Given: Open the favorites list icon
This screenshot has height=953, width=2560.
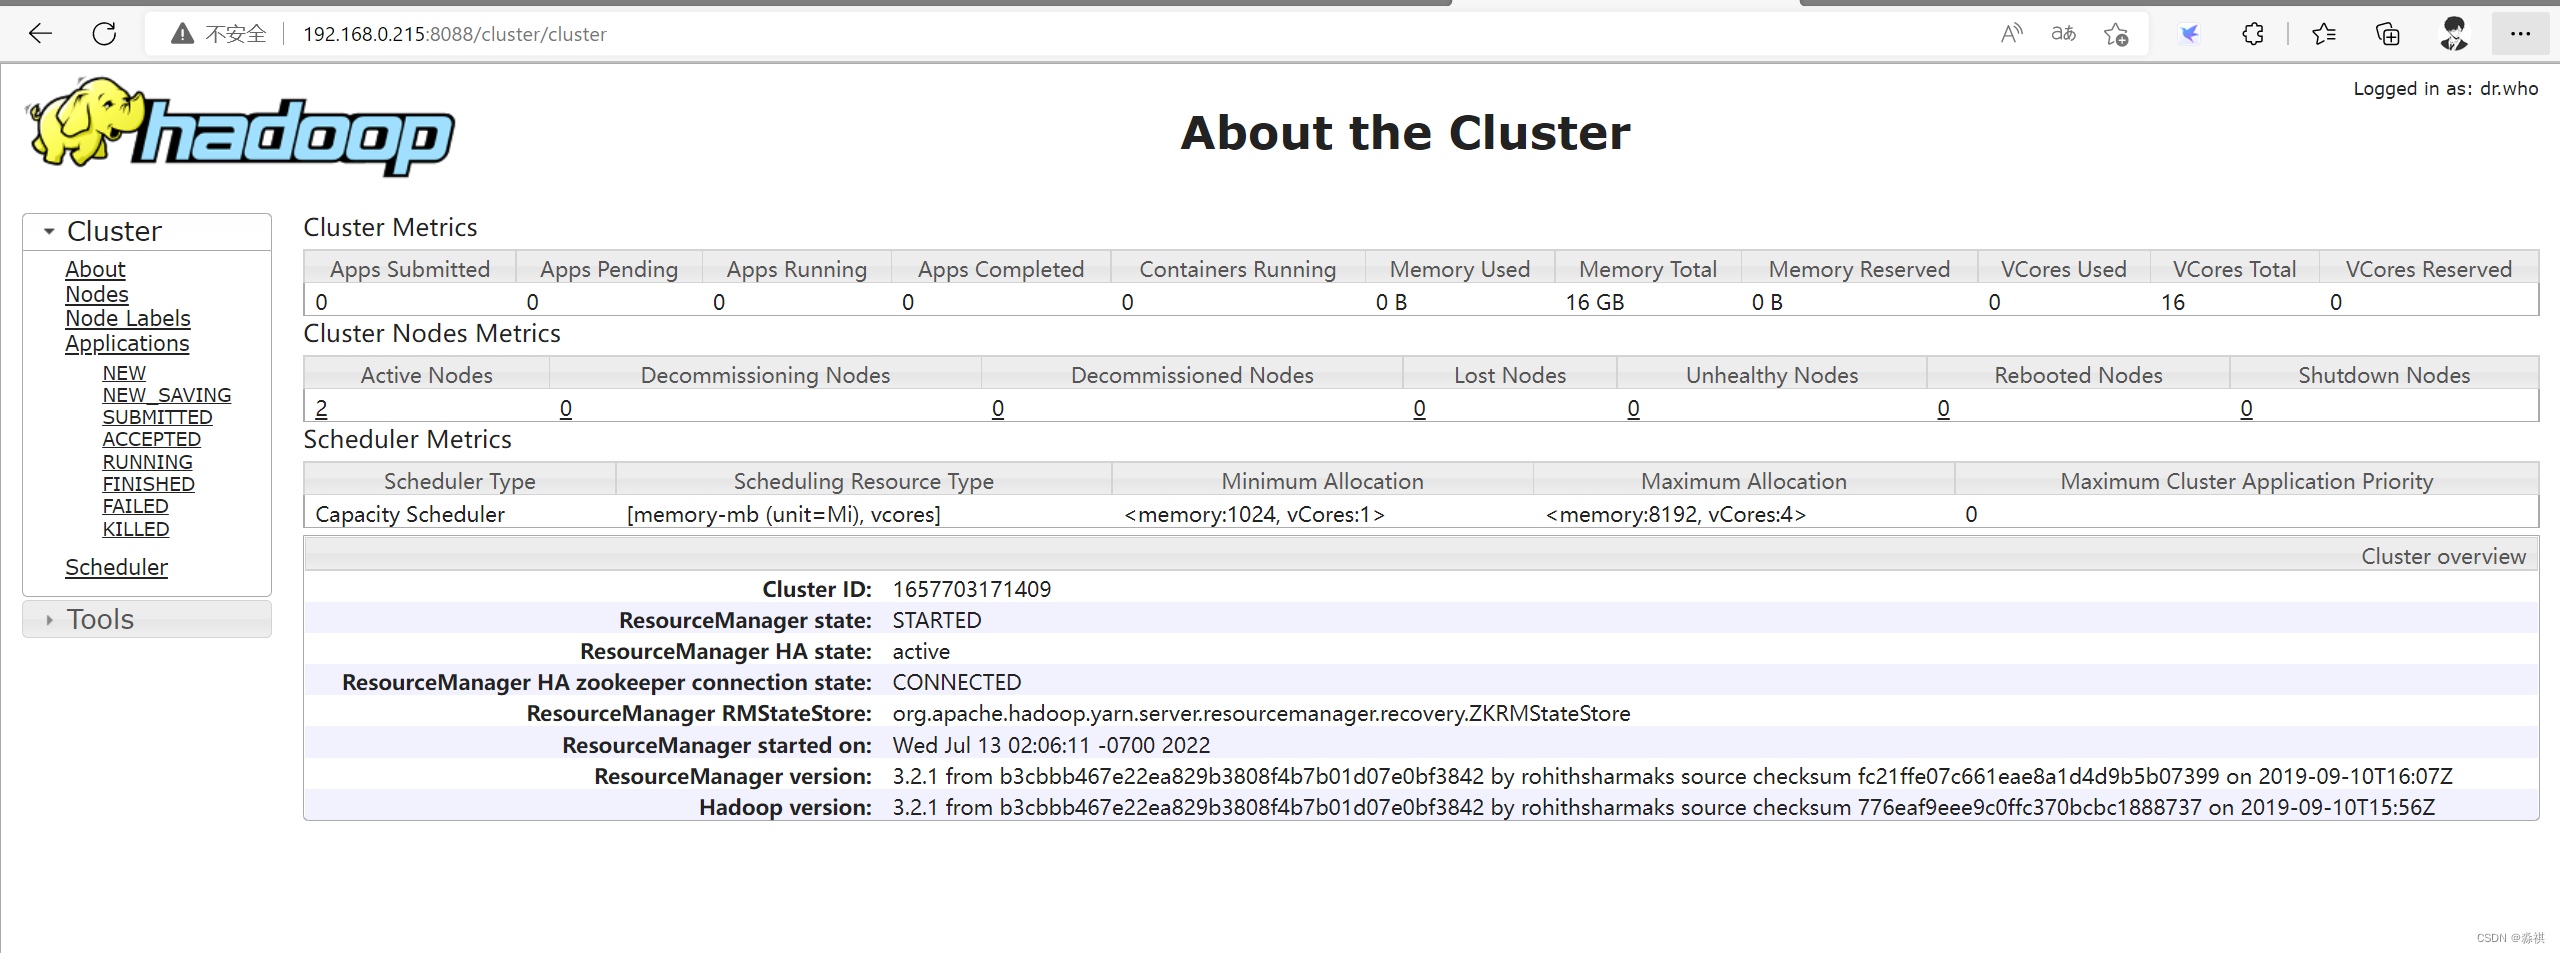Looking at the screenshot, I should click(x=2324, y=34).
